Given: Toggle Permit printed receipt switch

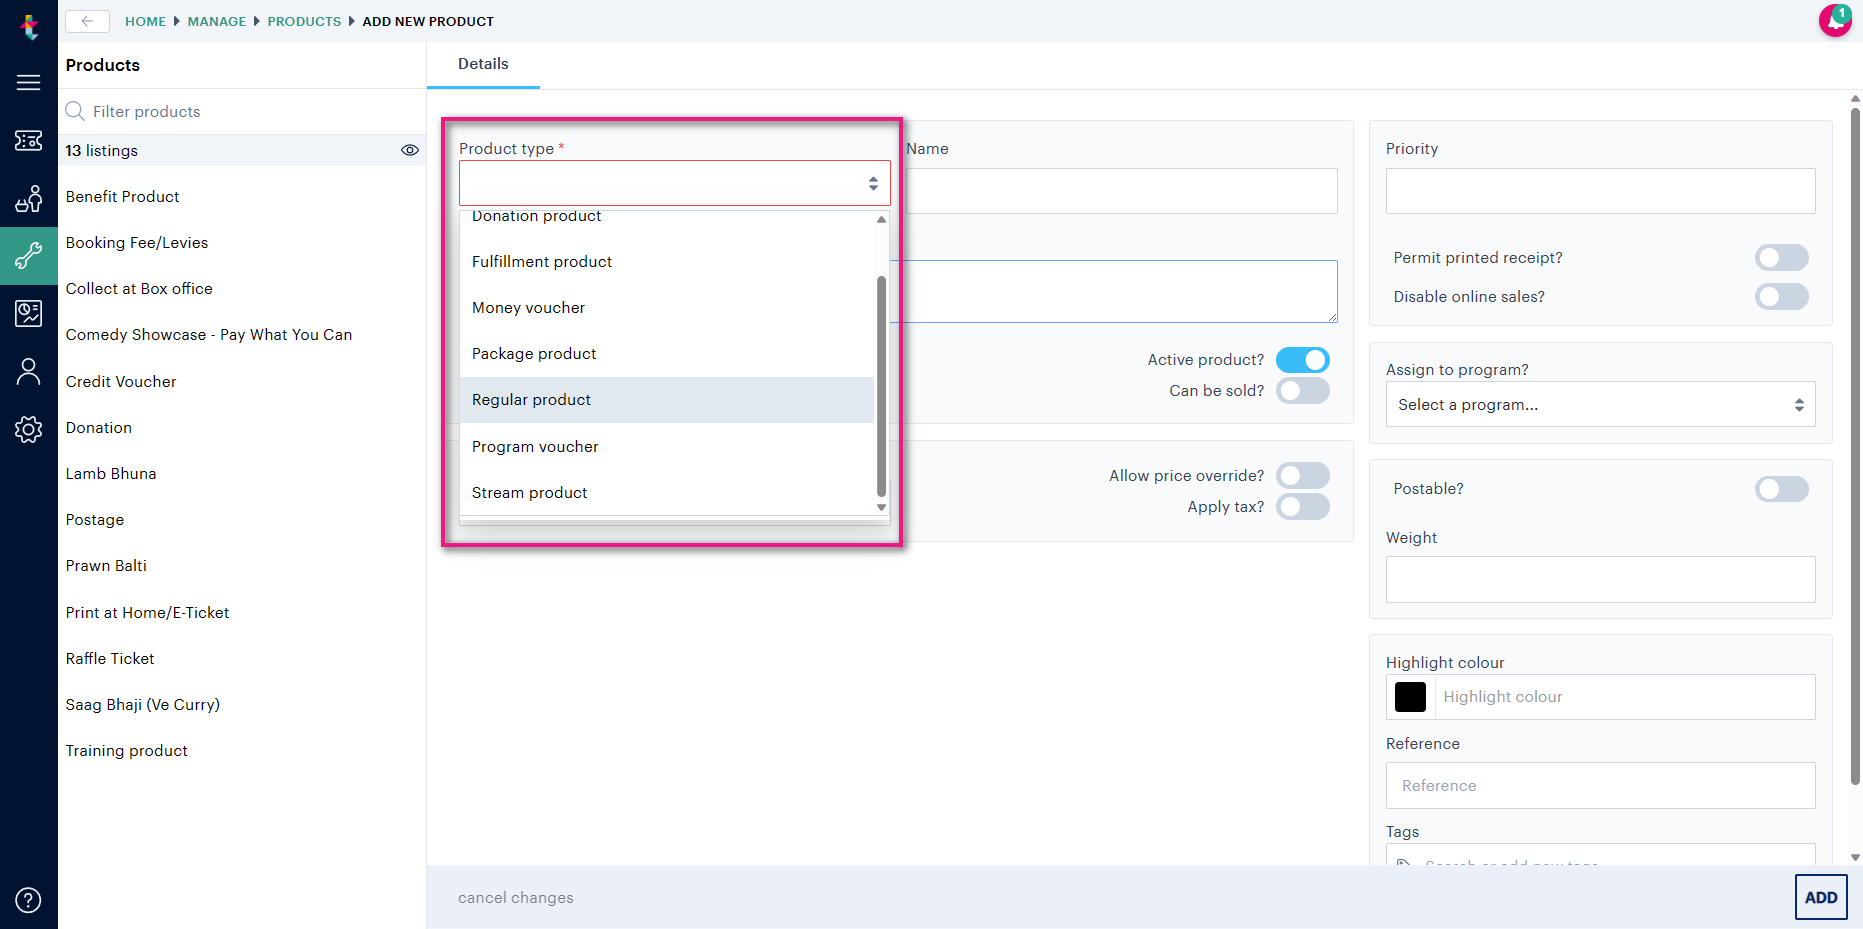Looking at the screenshot, I should (1781, 258).
